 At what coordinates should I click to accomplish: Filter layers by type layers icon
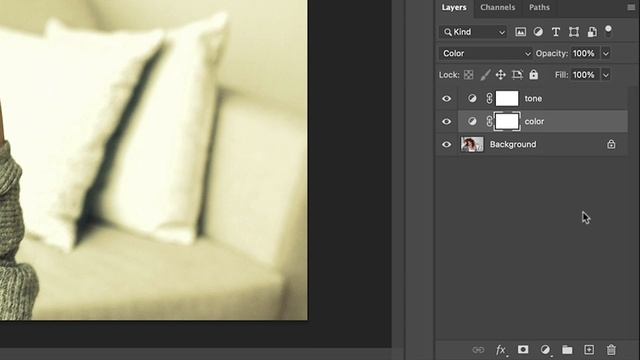tap(556, 32)
